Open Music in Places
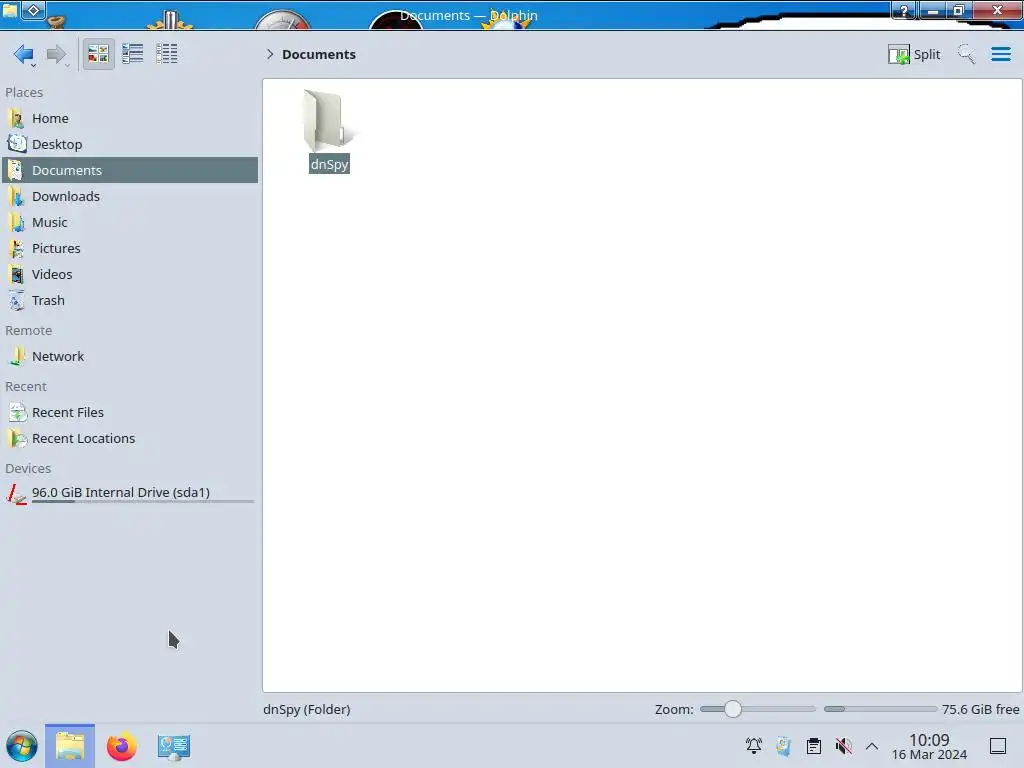Image resolution: width=1024 pixels, height=768 pixels. coord(130,223)
